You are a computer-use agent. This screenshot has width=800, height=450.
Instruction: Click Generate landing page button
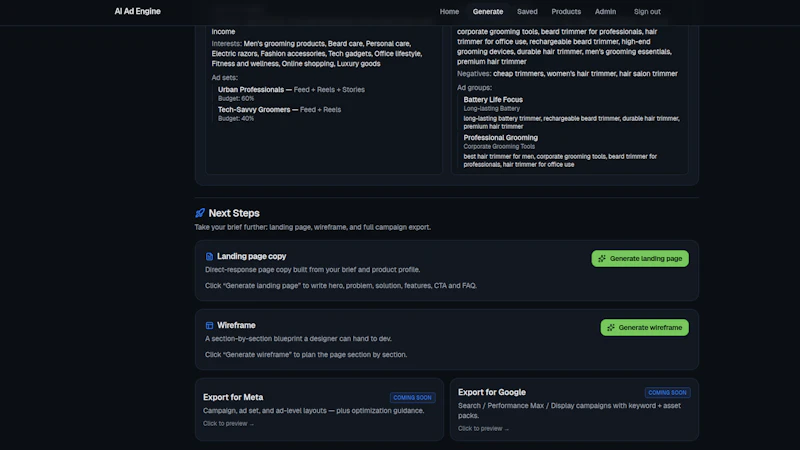(640, 259)
